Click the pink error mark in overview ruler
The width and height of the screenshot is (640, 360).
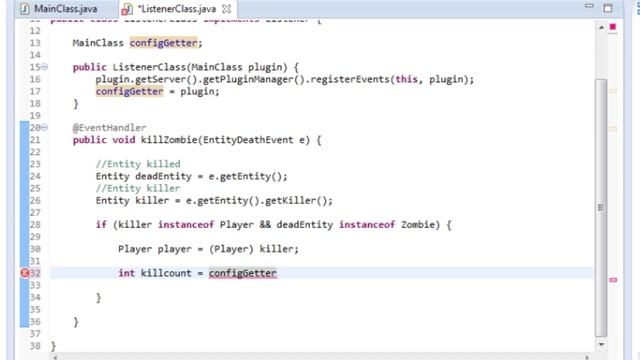(613, 280)
